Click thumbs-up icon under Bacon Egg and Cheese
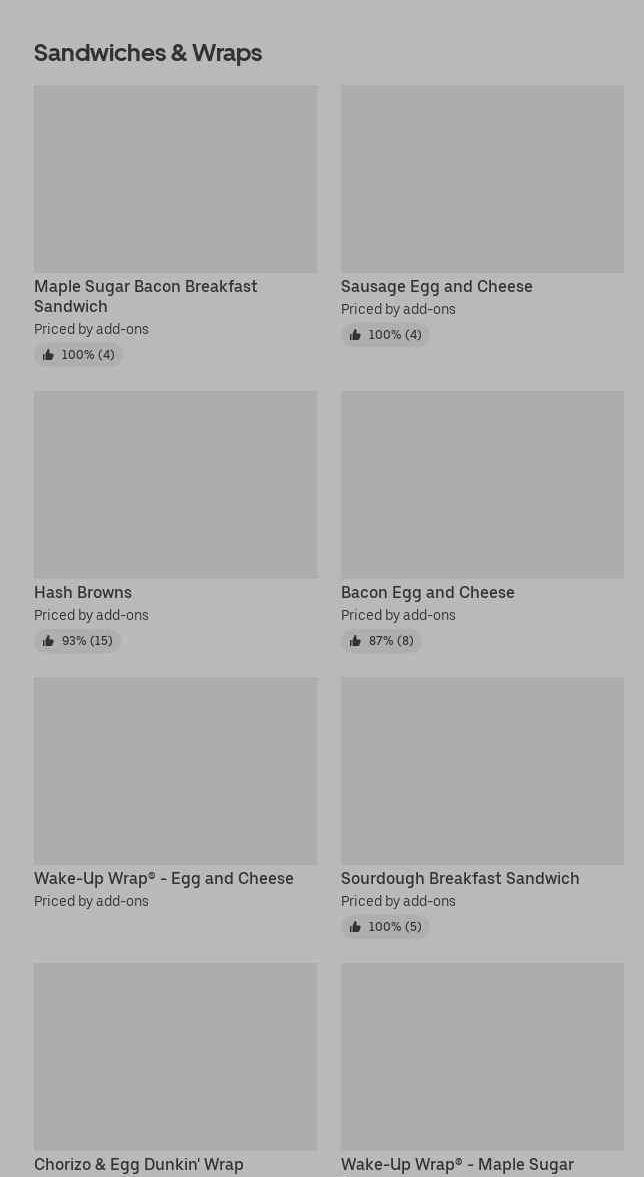The width and height of the screenshot is (644, 1177). [x=355, y=641]
